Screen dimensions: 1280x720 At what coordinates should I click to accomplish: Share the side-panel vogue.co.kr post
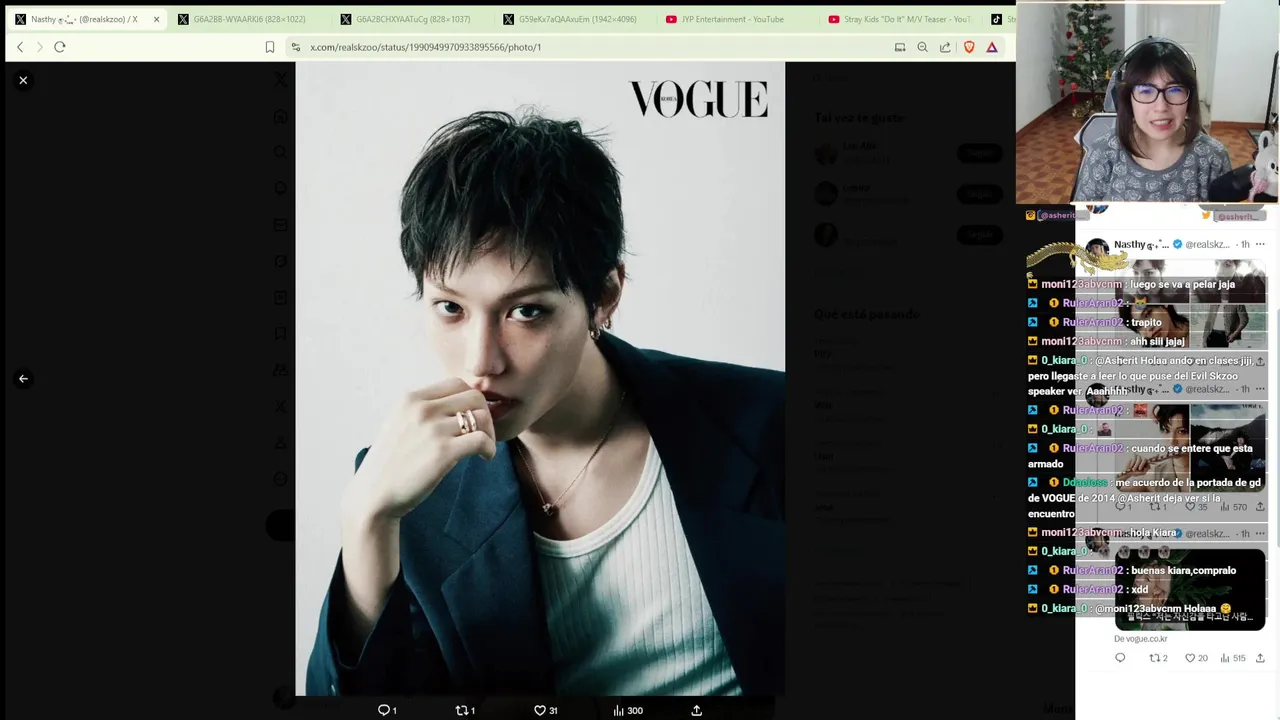(x=1260, y=658)
